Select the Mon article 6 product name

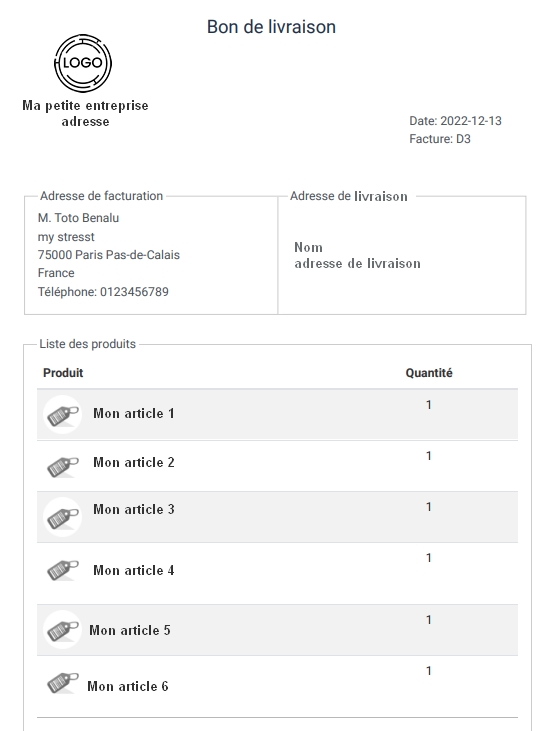(x=128, y=686)
